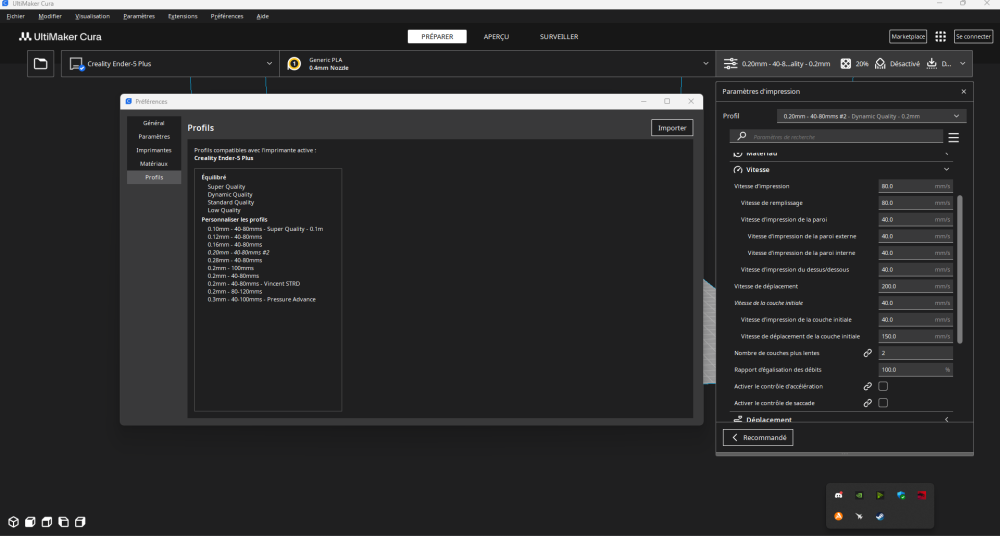Open the Extensions menu

[182, 16]
